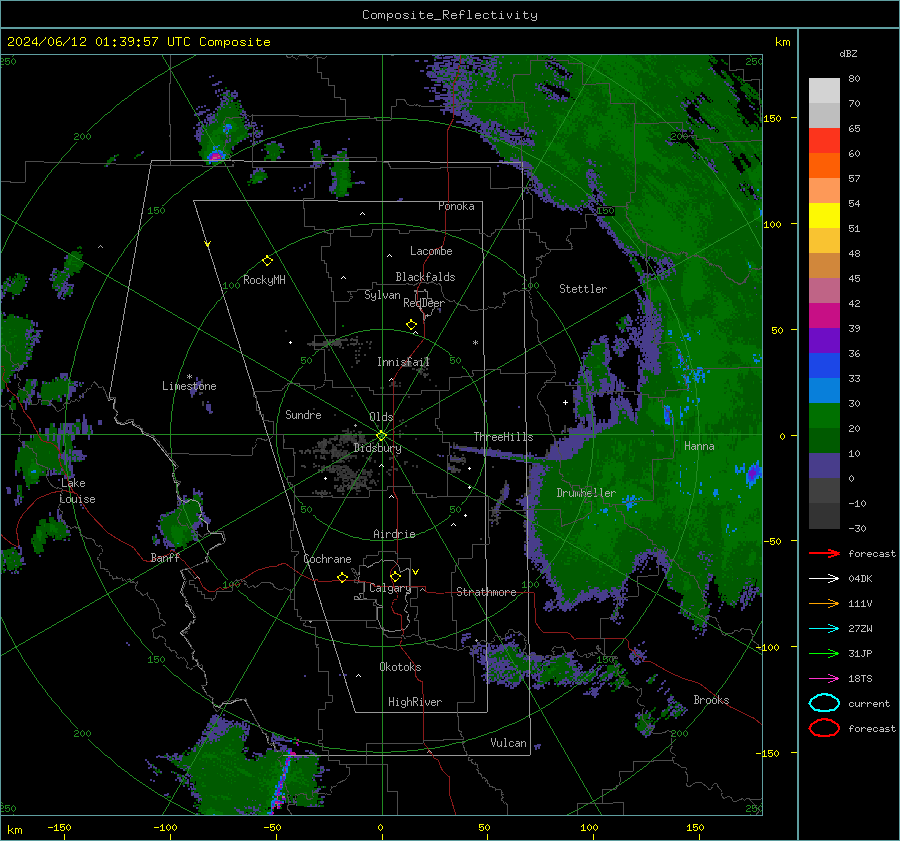This screenshot has height=841, width=900.
Task: Click the Stettler city label
Action: (x=583, y=289)
